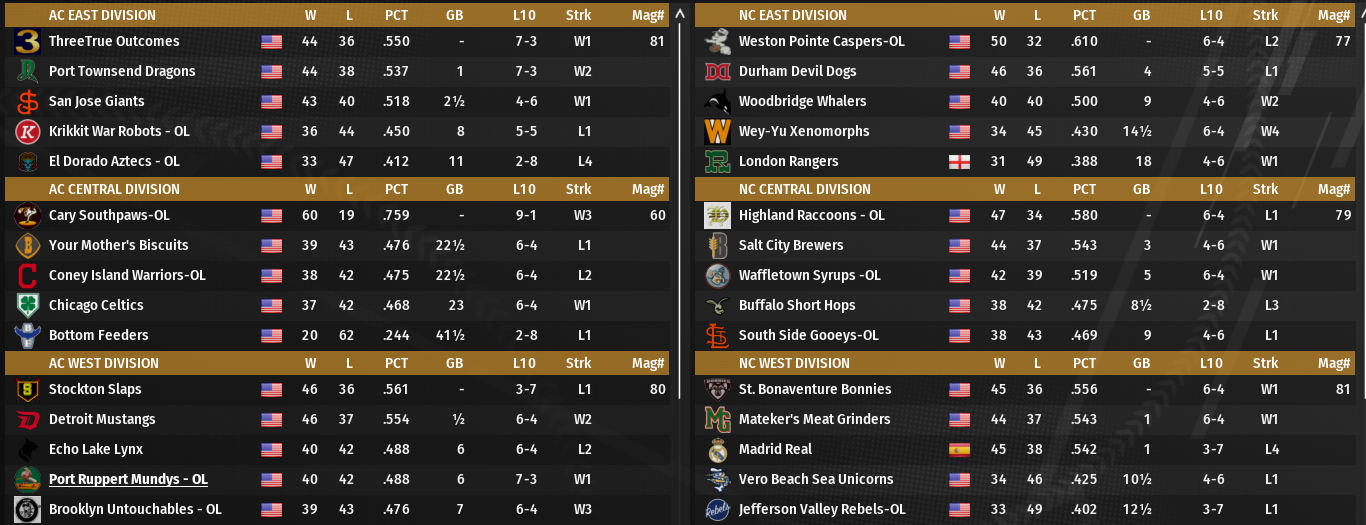This screenshot has width=1366, height=525.
Task: Click the Krikkit War Robots logo icon
Action: point(27,132)
